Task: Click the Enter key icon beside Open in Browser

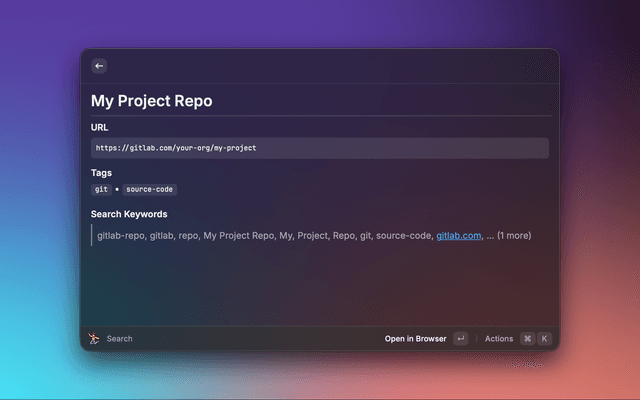Action: [x=460, y=339]
